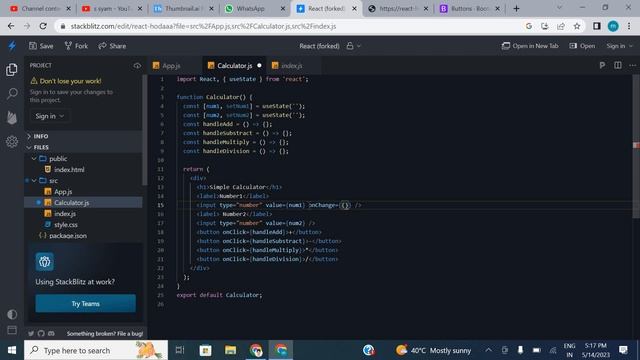Open the Chrome three-dot menu

629,26
